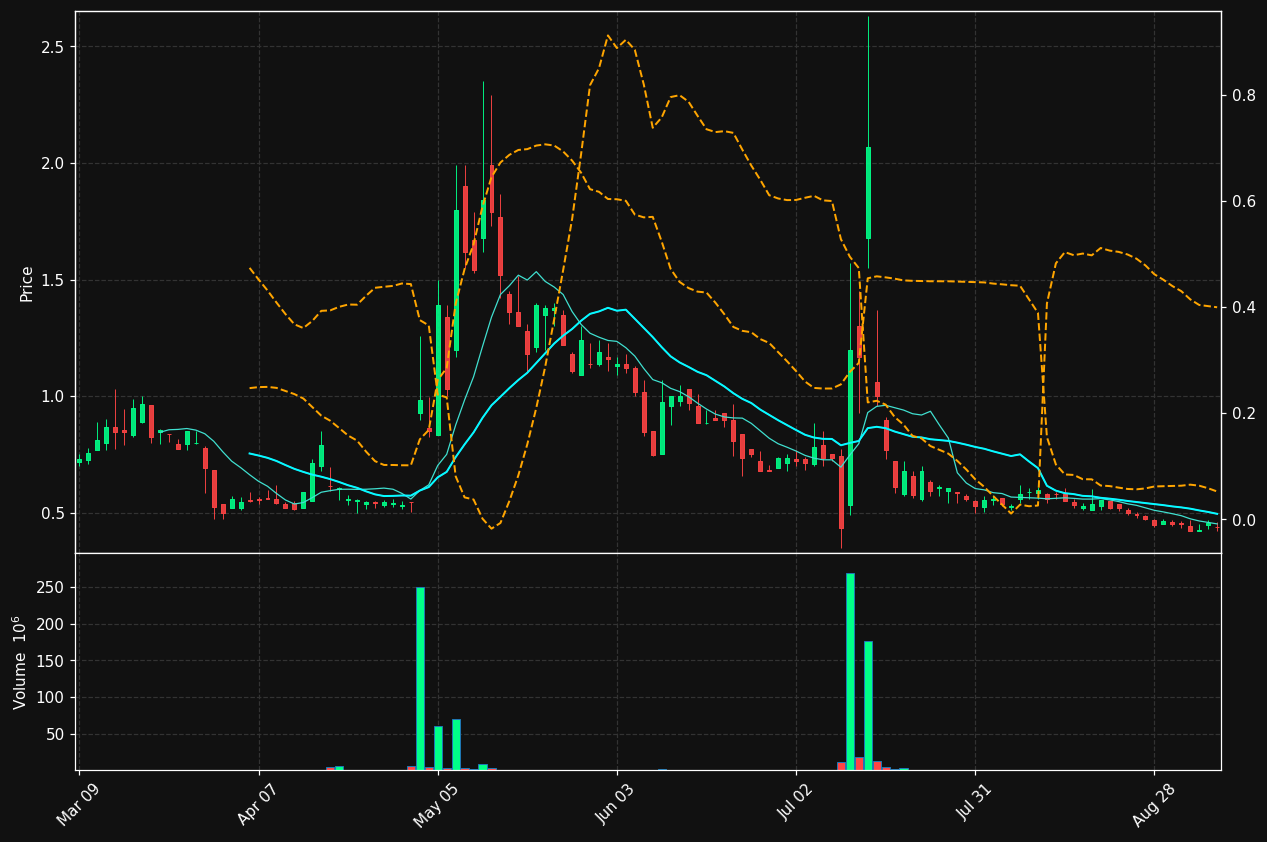The width and height of the screenshot is (1267, 842).
Task: Click the 200 volume tick label
Action: [52, 625]
